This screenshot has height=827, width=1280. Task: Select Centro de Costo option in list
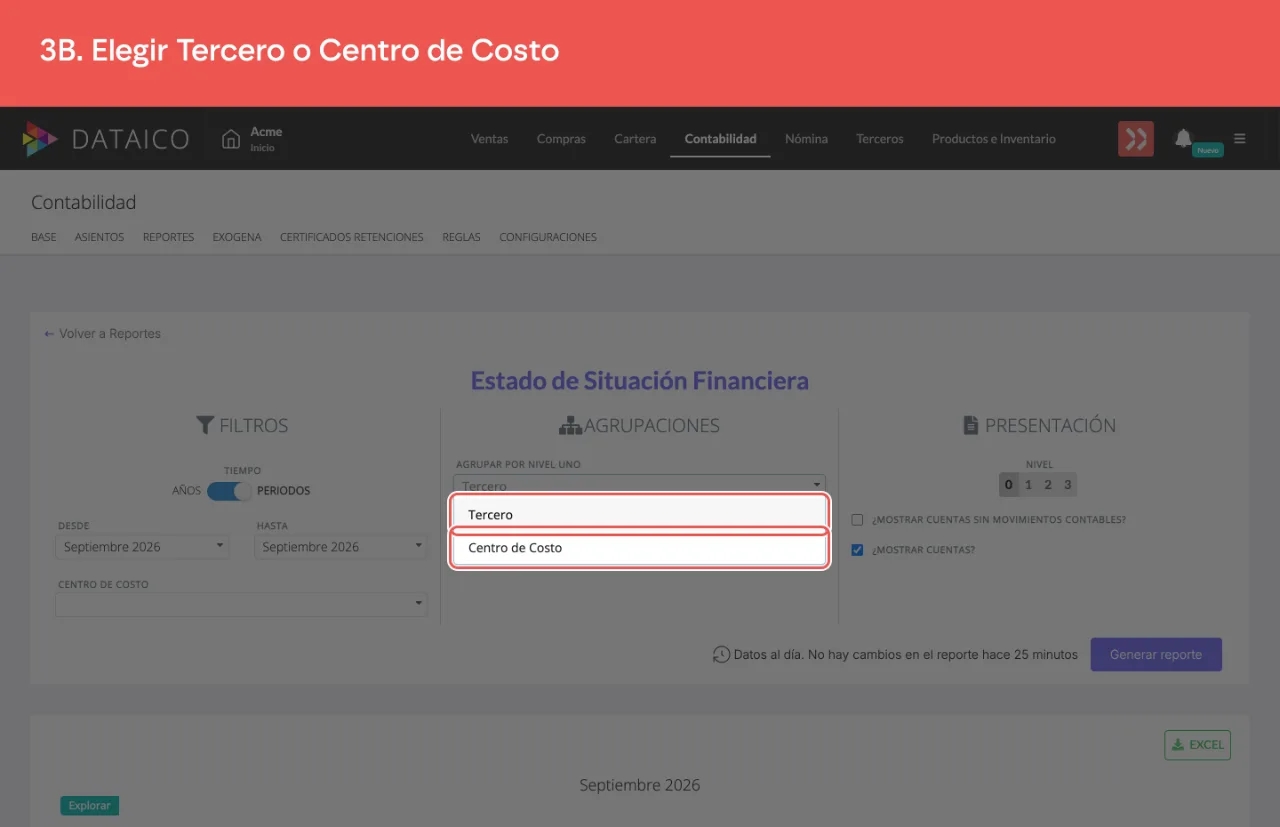click(x=639, y=548)
